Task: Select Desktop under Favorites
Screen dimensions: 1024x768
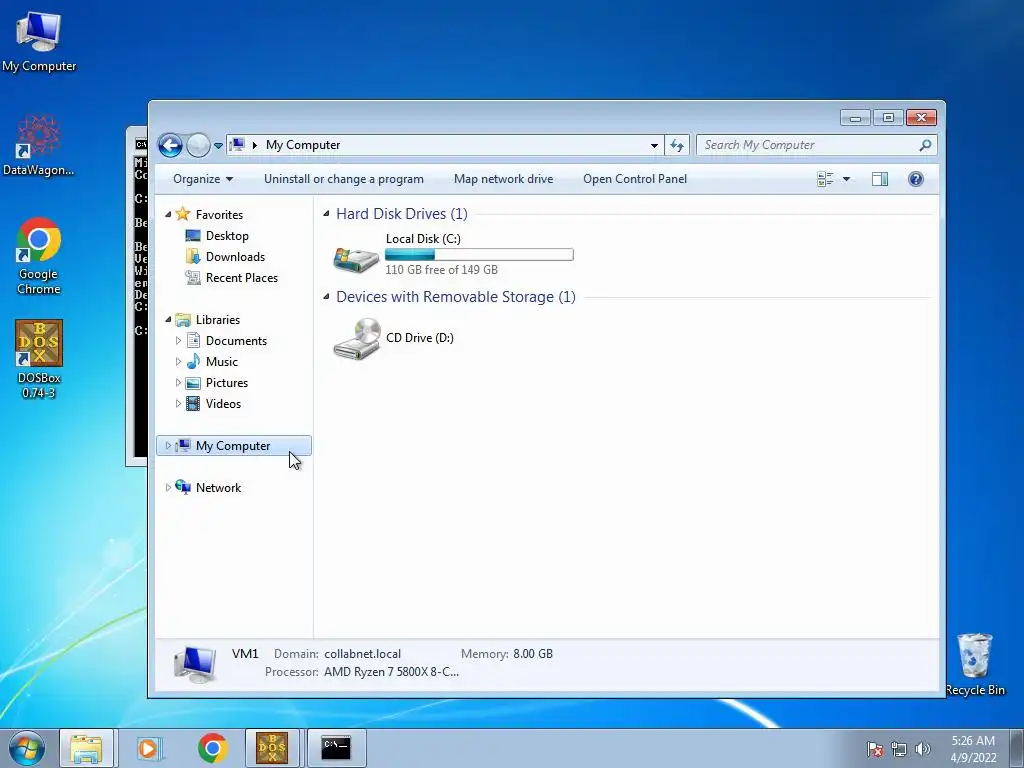Action: [x=227, y=236]
